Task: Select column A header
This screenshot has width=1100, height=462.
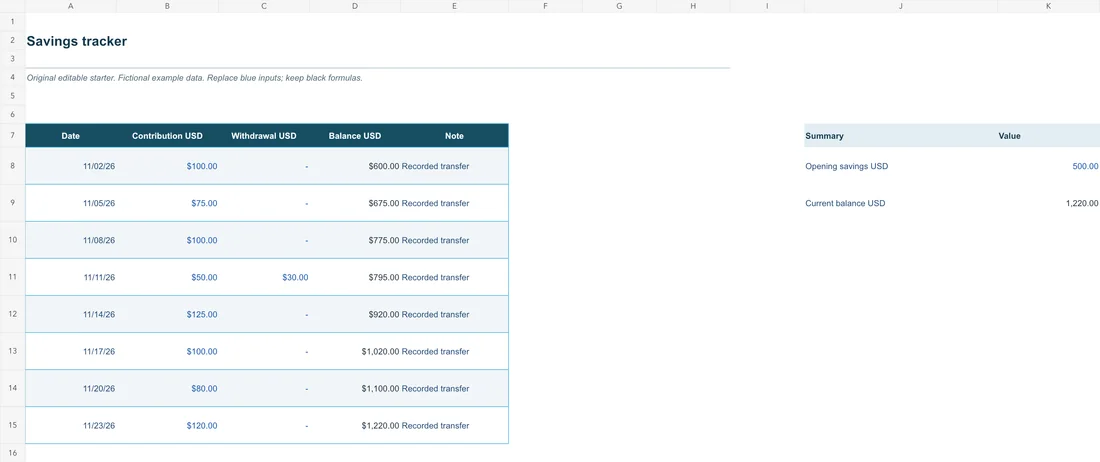Action: [x=71, y=6]
